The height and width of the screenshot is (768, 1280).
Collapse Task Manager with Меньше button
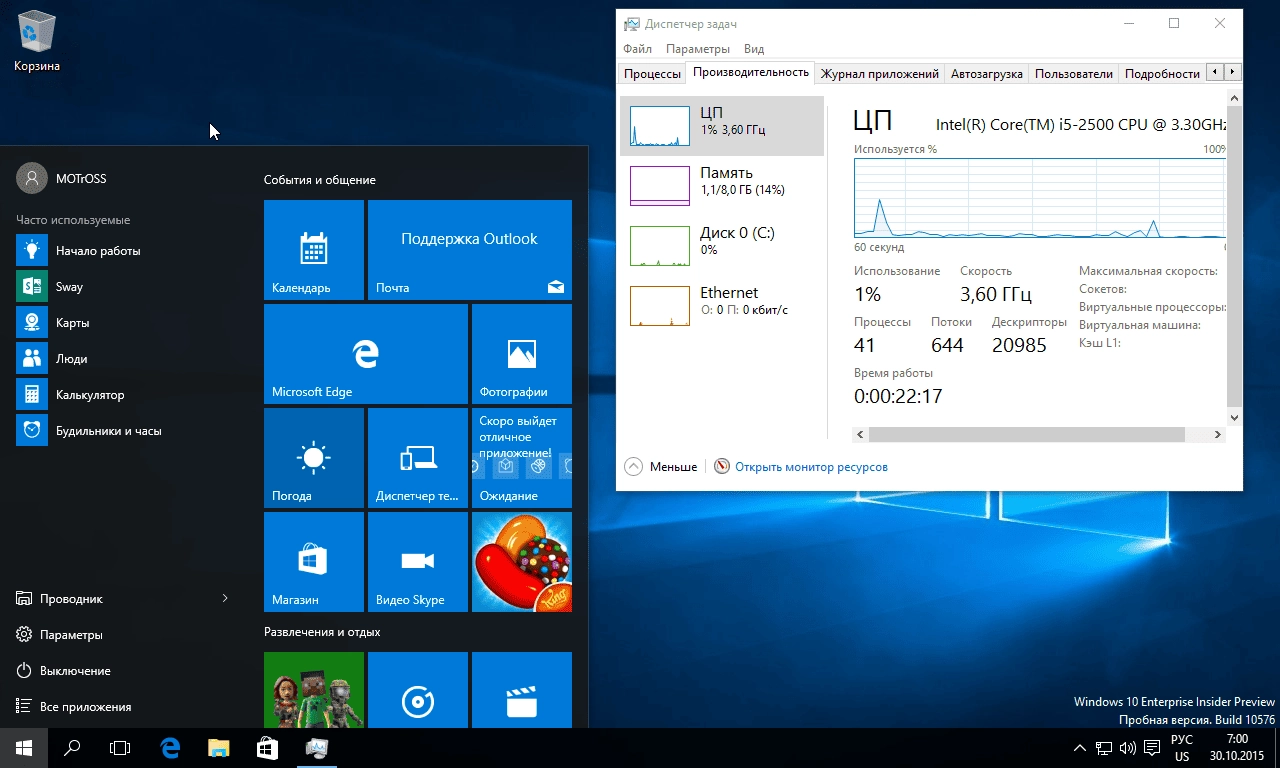(661, 467)
